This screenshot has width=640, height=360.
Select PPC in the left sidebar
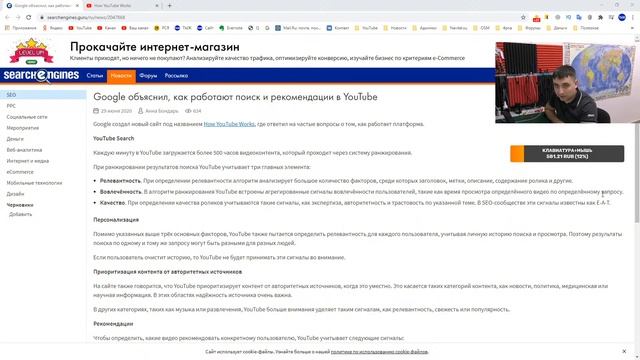(11, 106)
